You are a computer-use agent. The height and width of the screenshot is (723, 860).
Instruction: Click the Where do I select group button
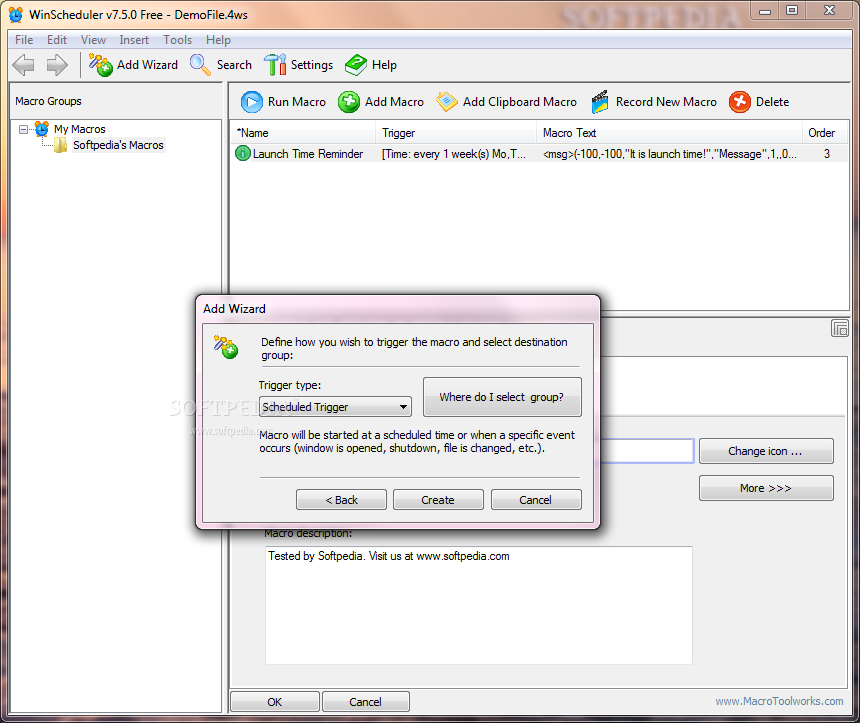tap(502, 397)
